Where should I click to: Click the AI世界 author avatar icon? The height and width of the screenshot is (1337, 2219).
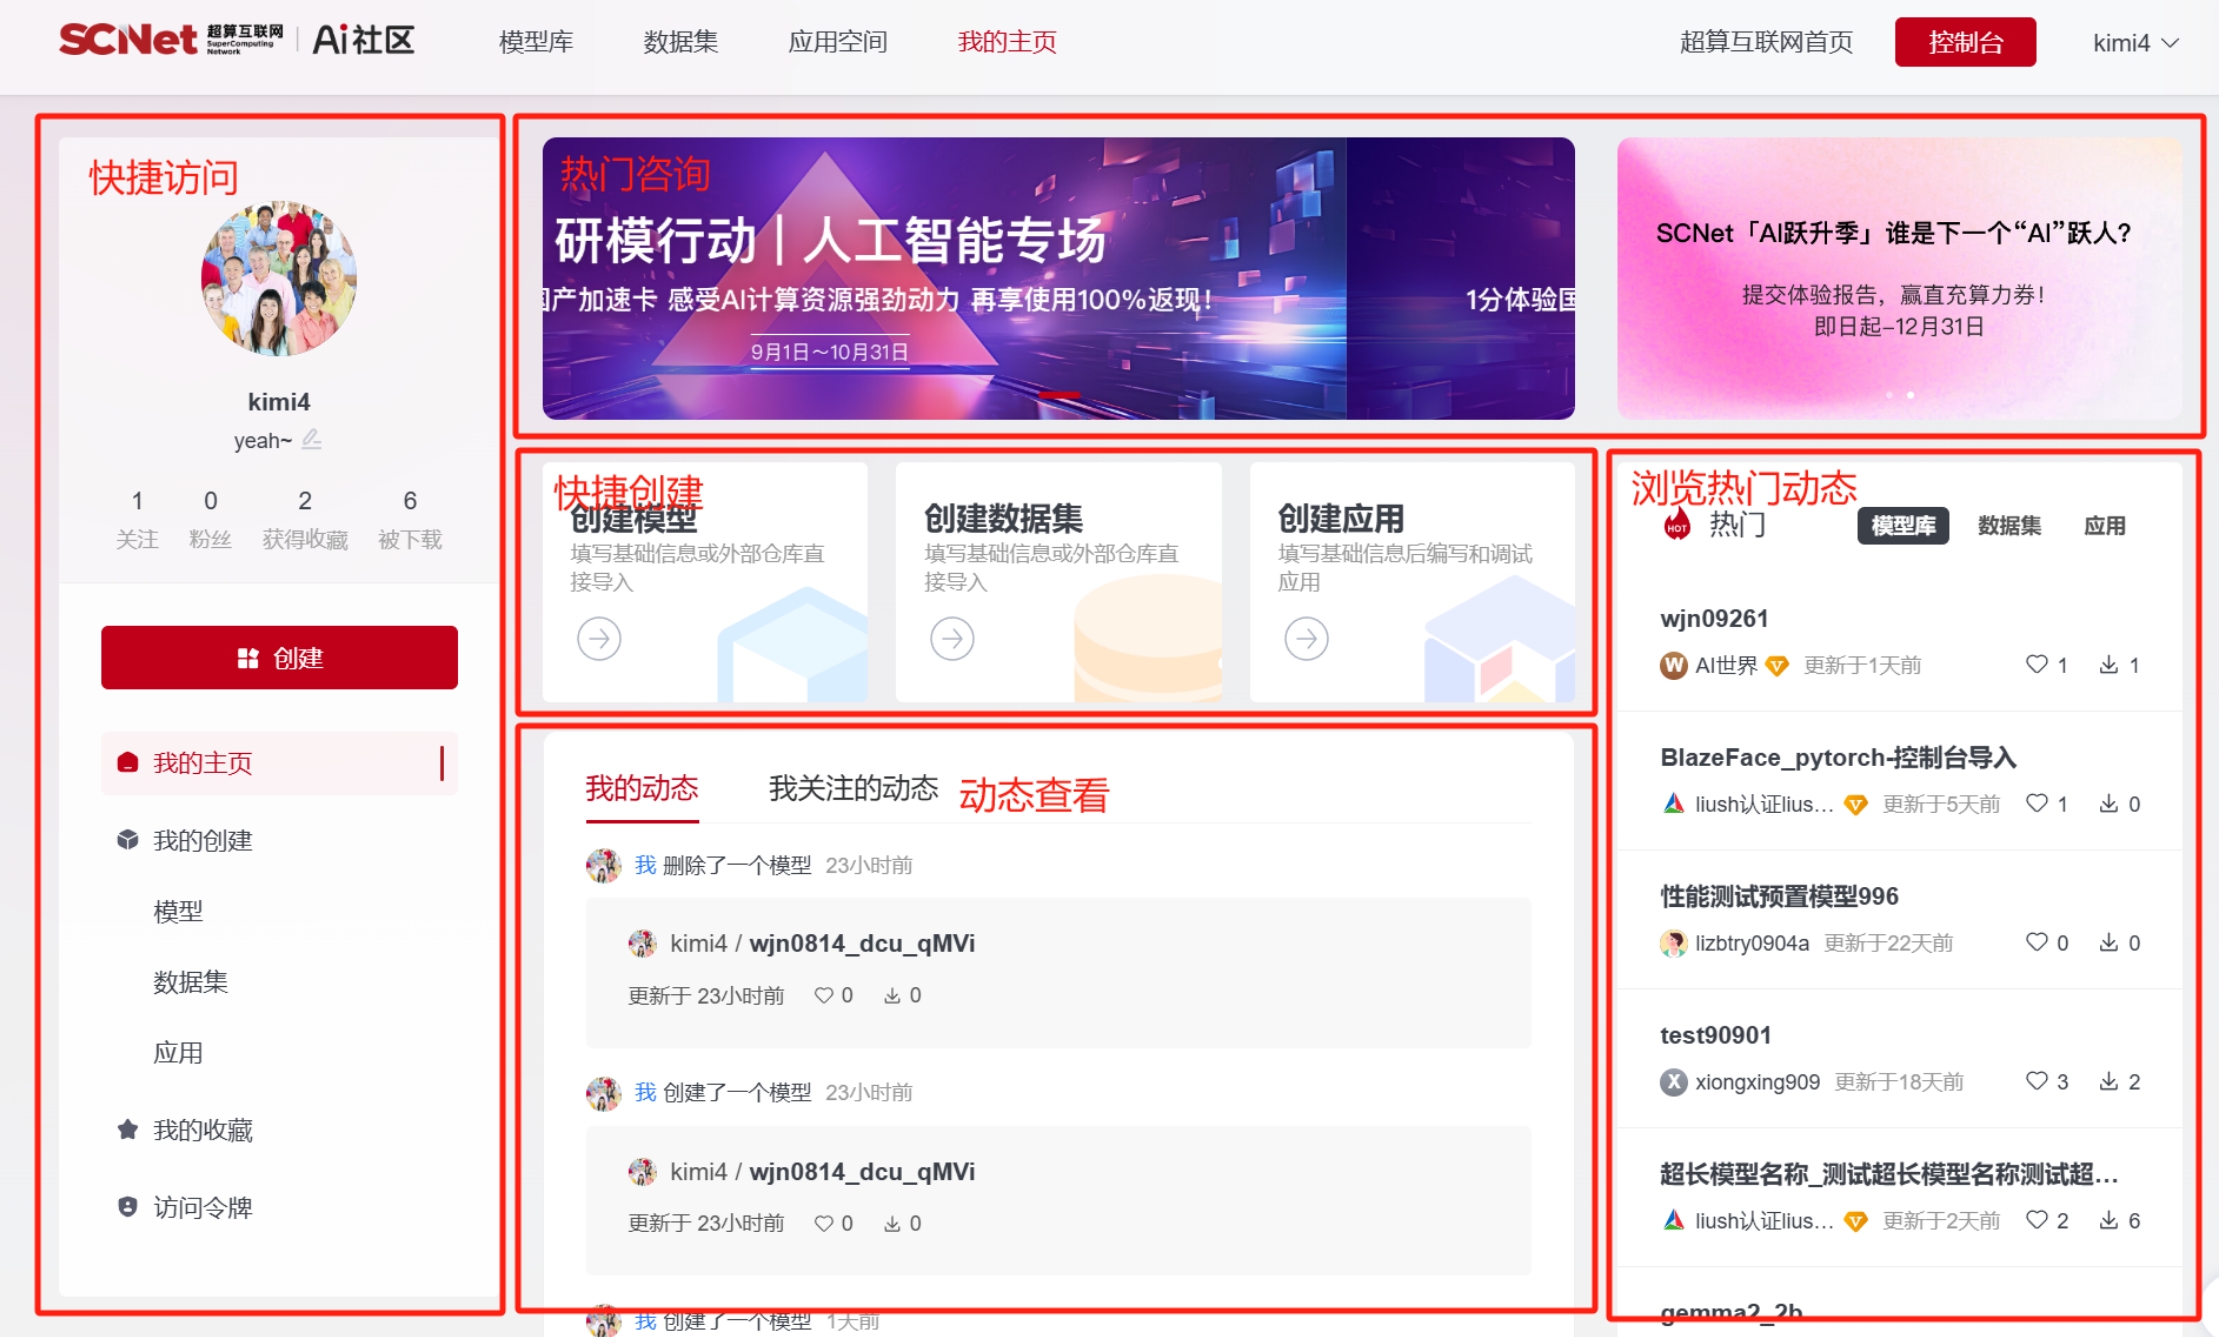point(1673,665)
